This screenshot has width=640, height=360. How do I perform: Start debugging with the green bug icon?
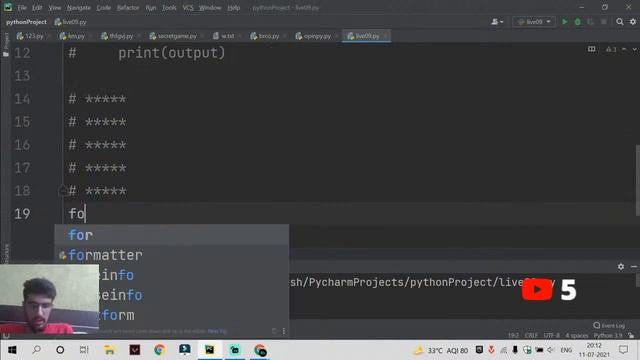point(578,22)
